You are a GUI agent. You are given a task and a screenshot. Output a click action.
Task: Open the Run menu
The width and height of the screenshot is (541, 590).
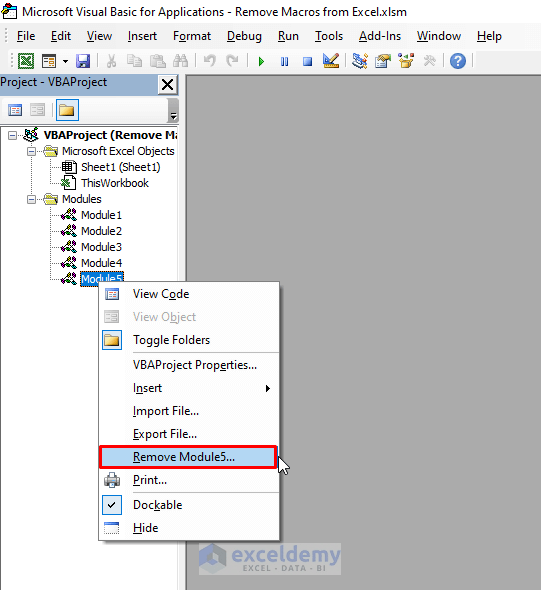pos(288,36)
